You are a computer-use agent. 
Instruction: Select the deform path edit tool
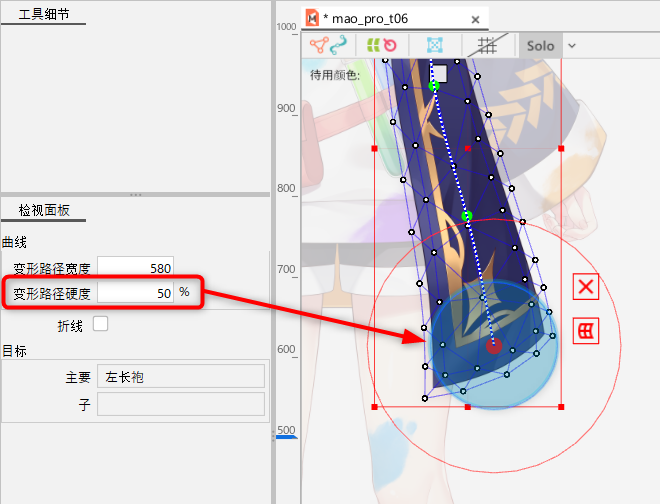tap(339, 45)
